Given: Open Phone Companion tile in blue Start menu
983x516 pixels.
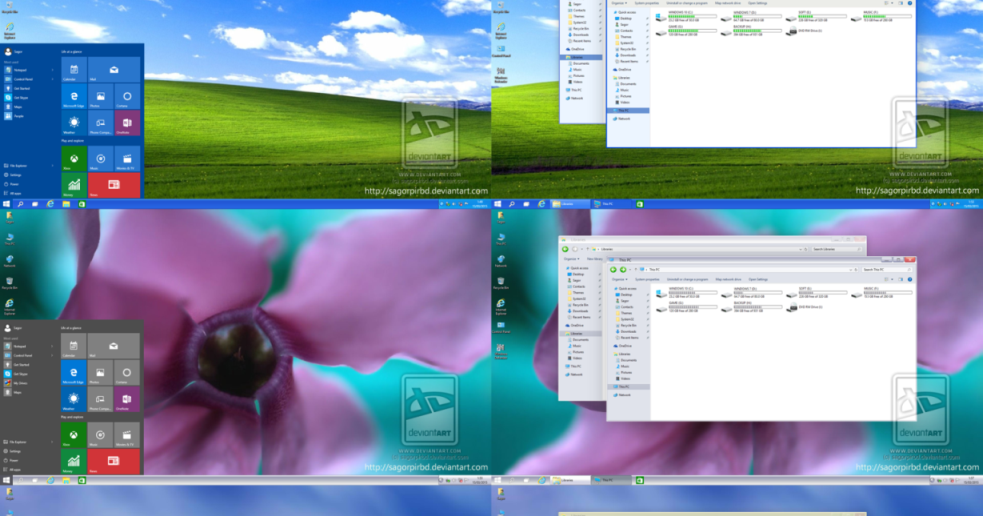Looking at the screenshot, I should point(100,123).
